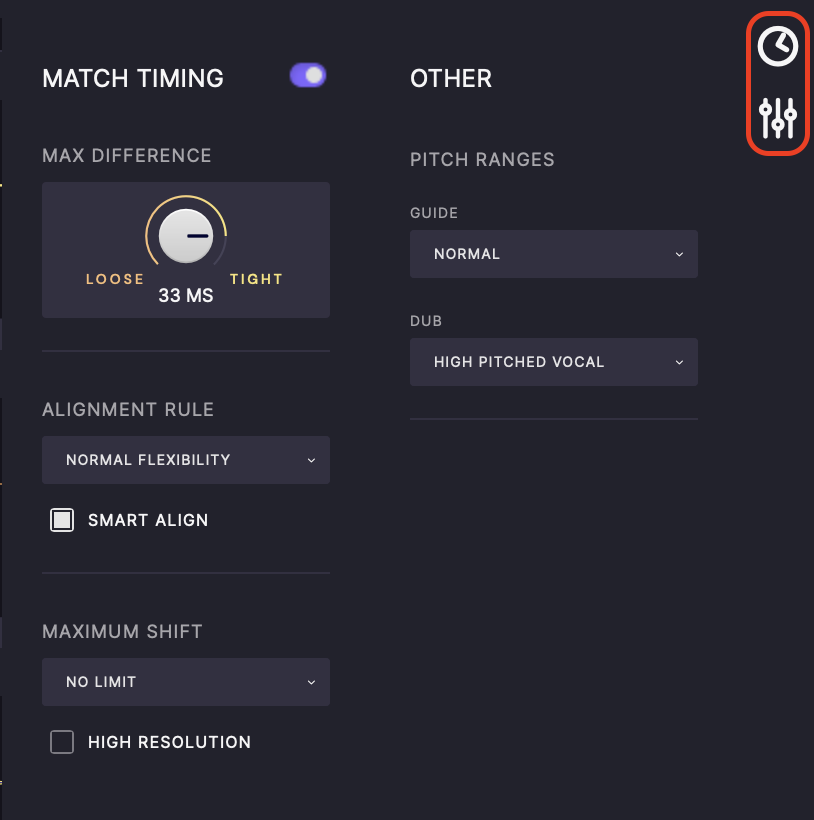Open the MAXIMUM SHIFT dropdown
Image resolution: width=814 pixels, height=820 pixels.
pos(185,682)
